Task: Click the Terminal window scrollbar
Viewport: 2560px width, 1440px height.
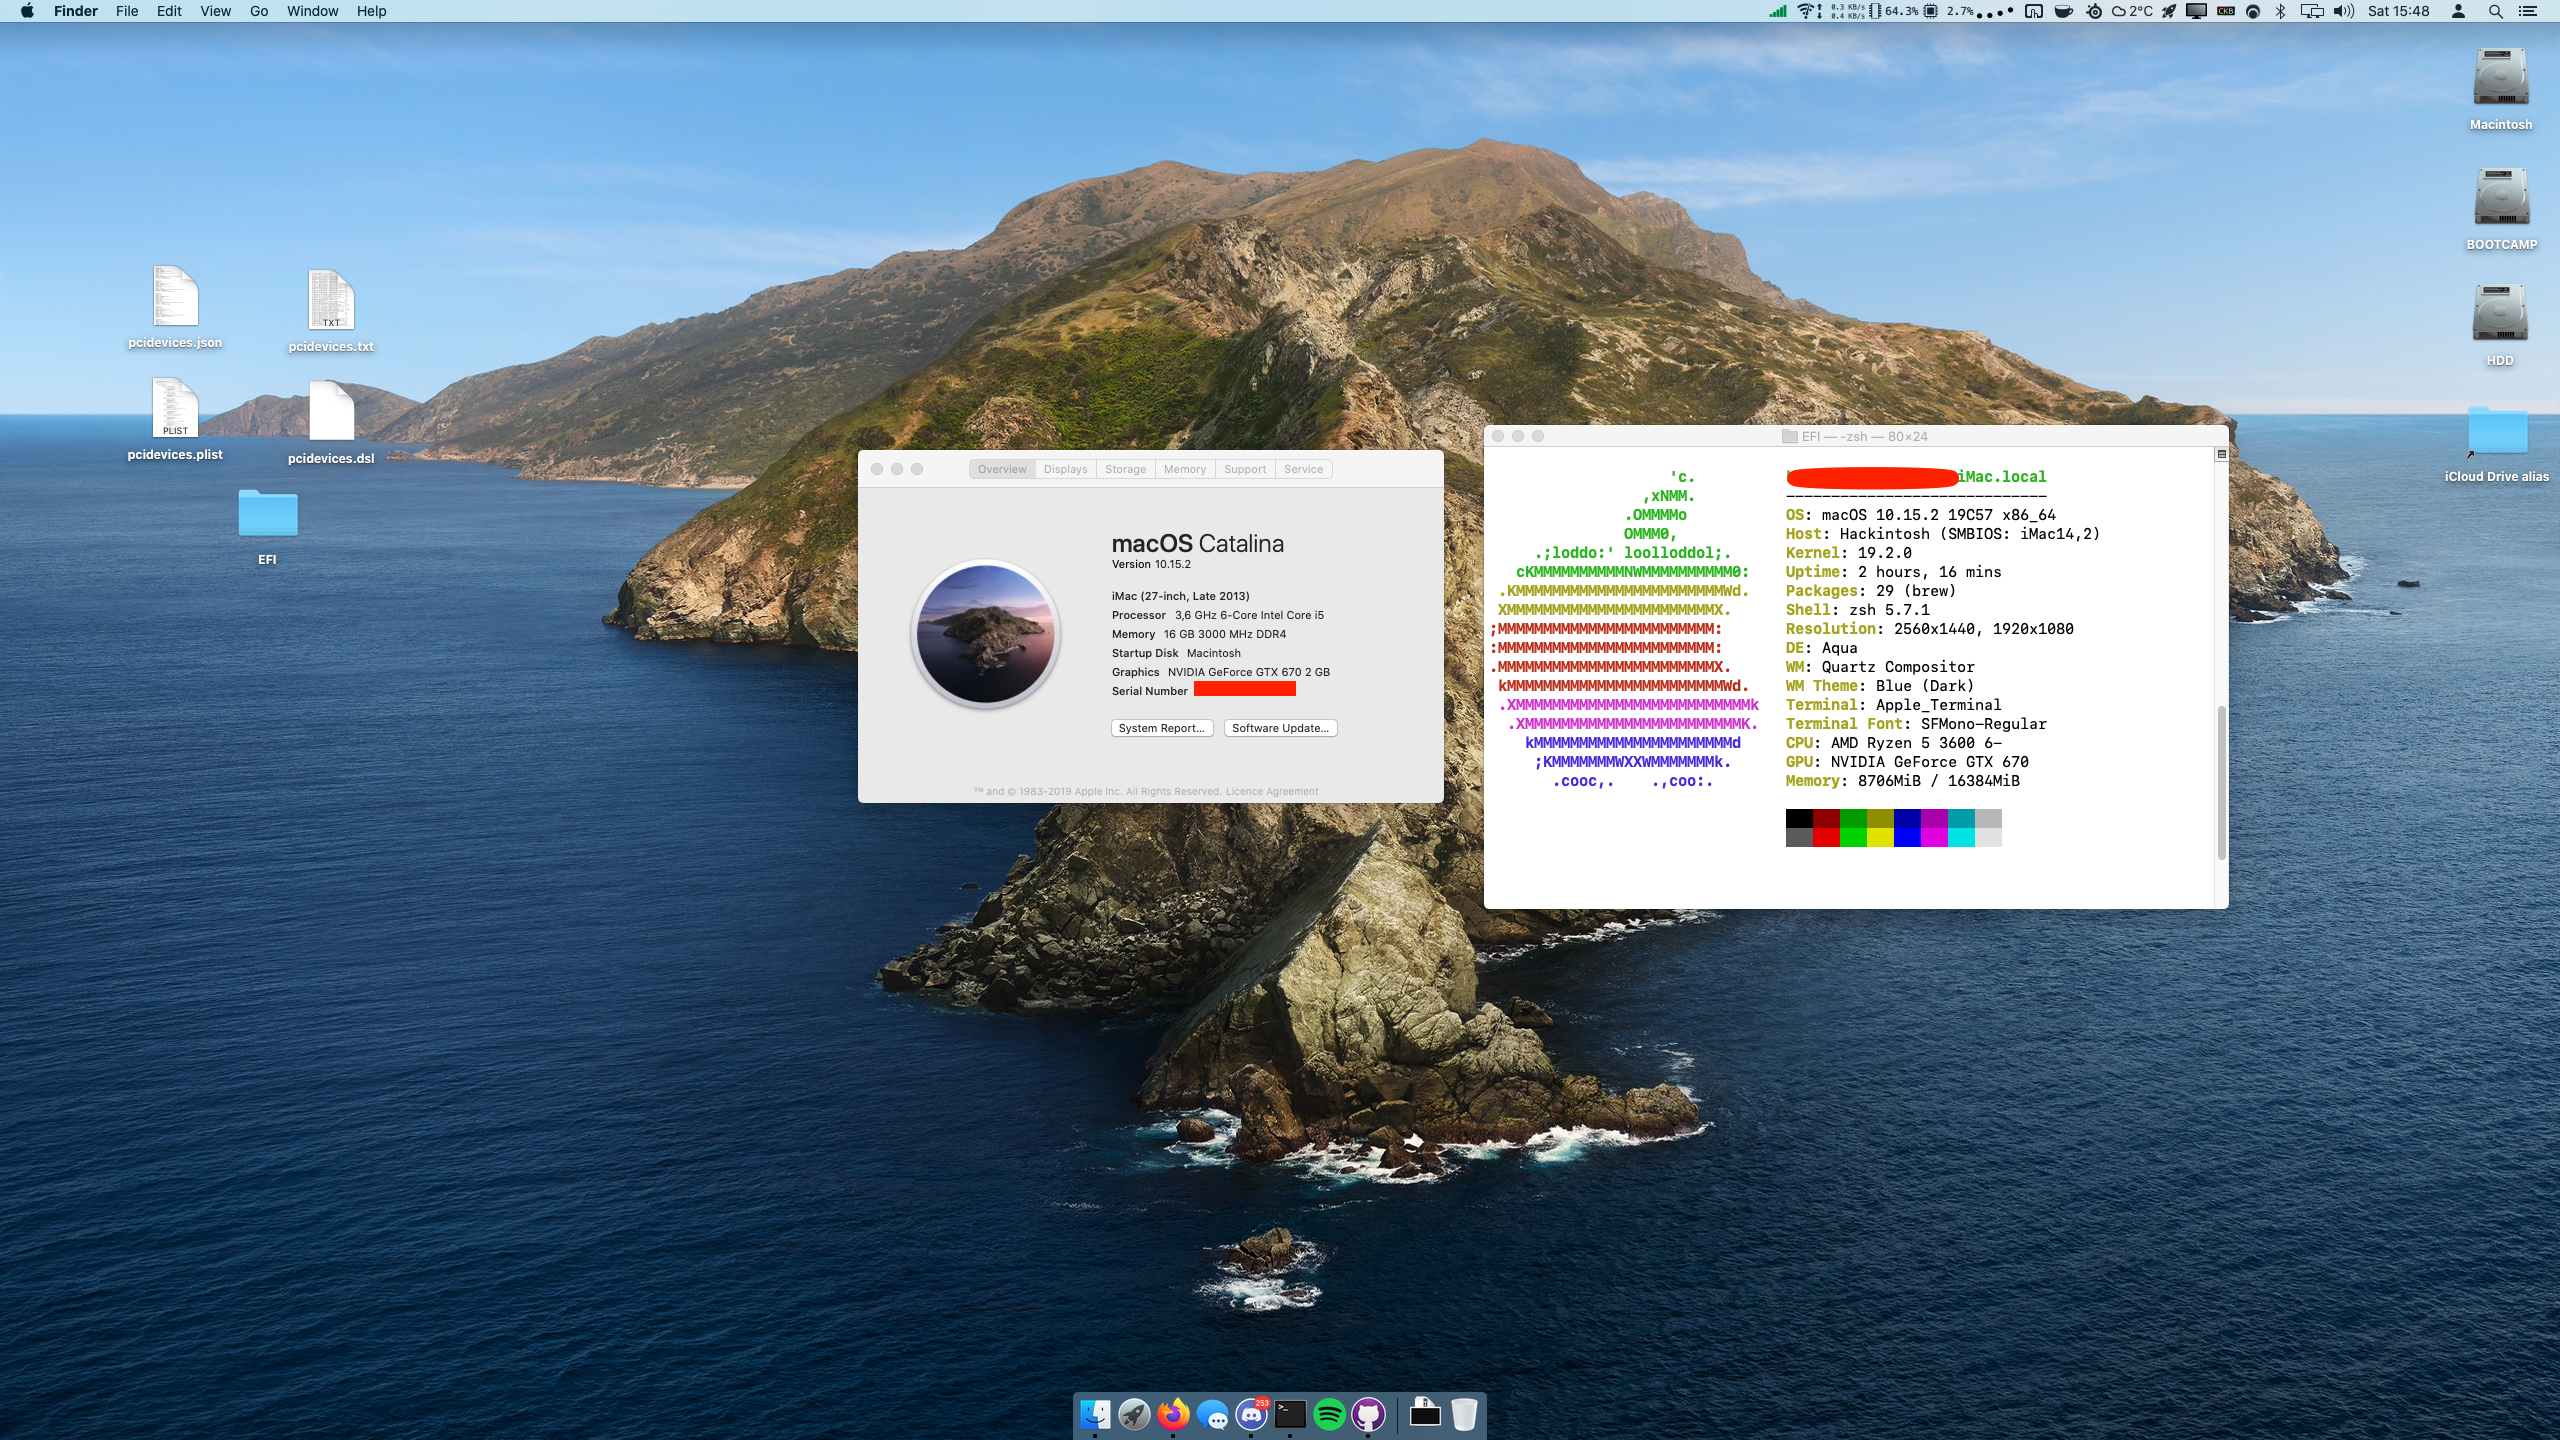Action: click(2221, 782)
